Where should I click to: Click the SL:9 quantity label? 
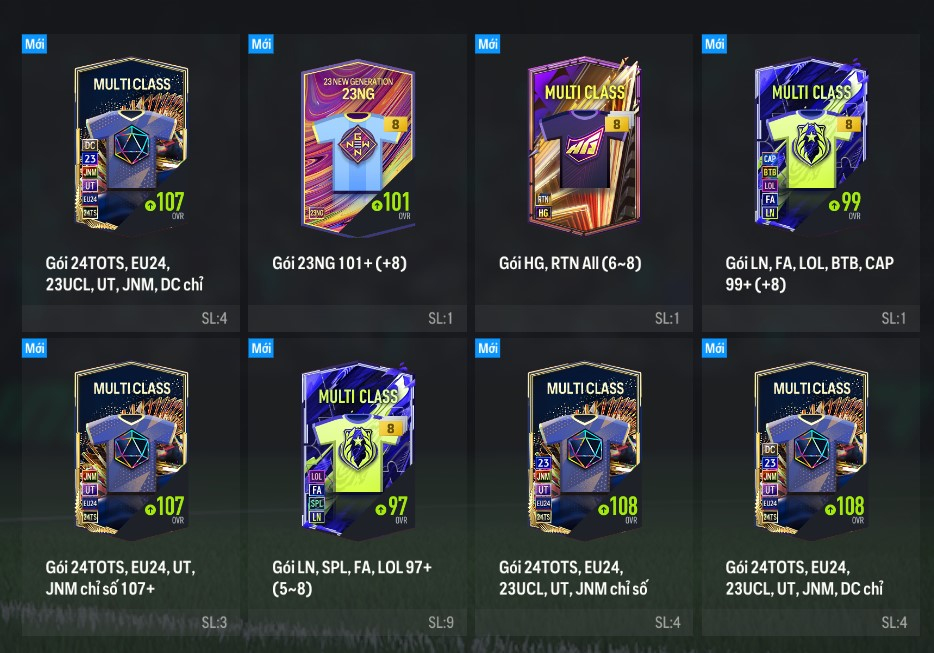pos(441,623)
